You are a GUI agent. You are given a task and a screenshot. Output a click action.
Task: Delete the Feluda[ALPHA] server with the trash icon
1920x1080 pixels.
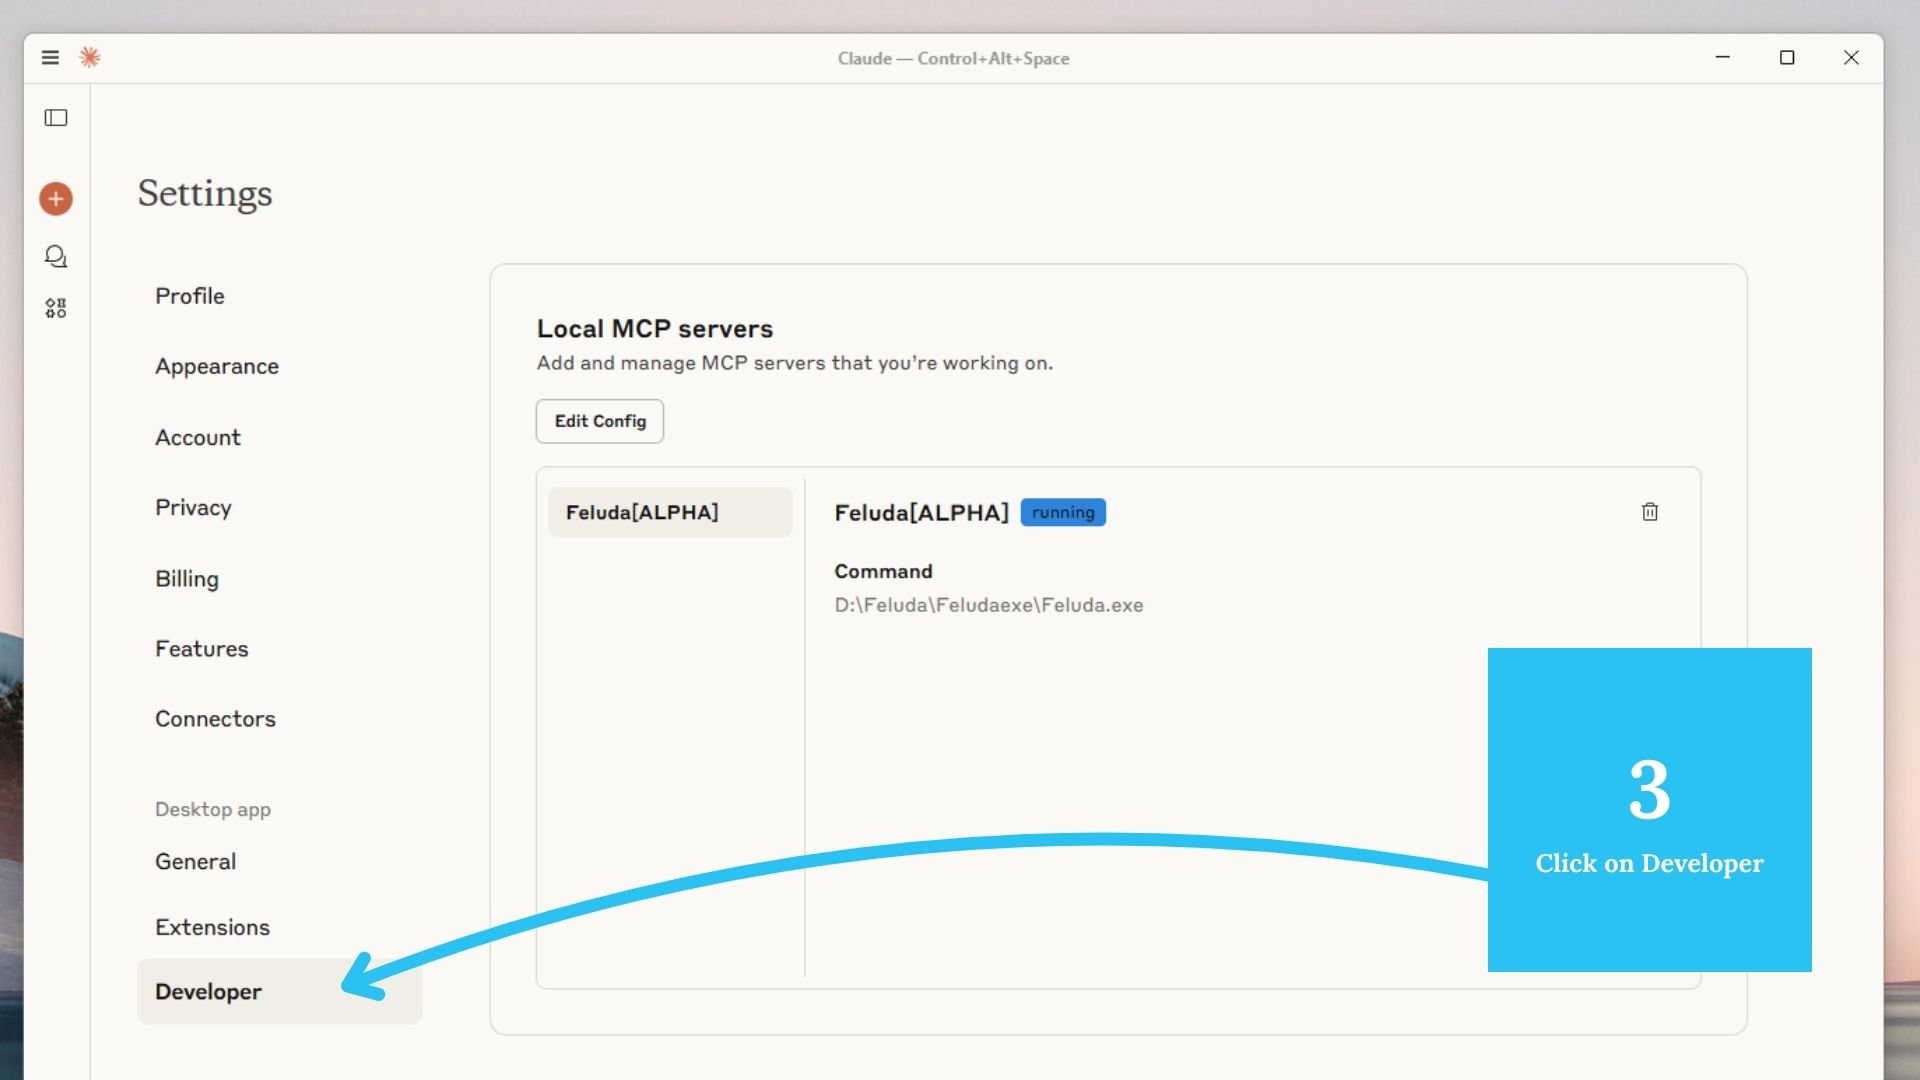click(1649, 512)
